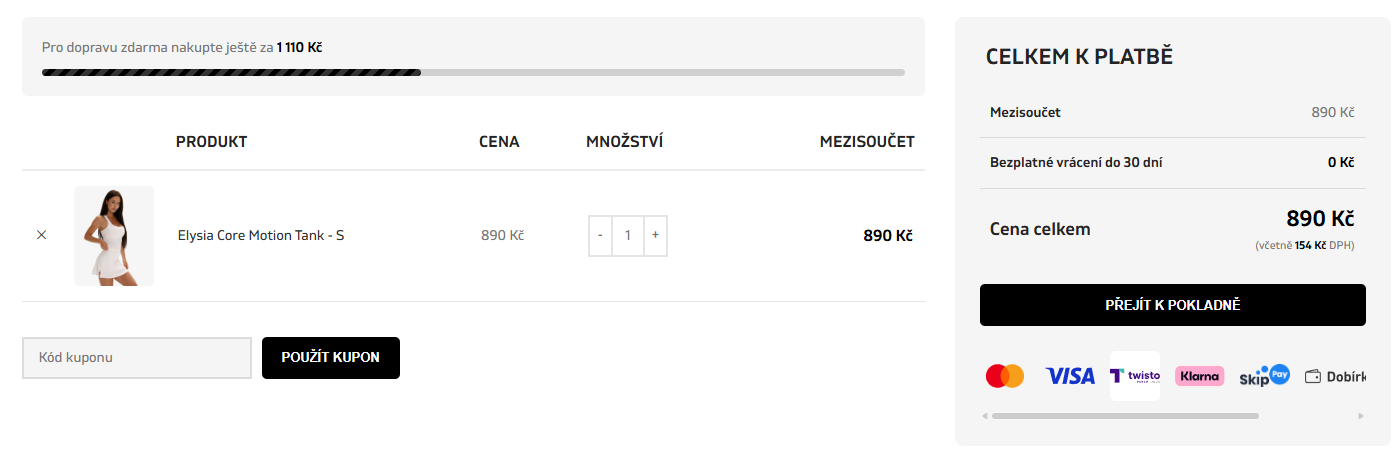Proceed with Přejít k pokladně button

[x=1172, y=305]
